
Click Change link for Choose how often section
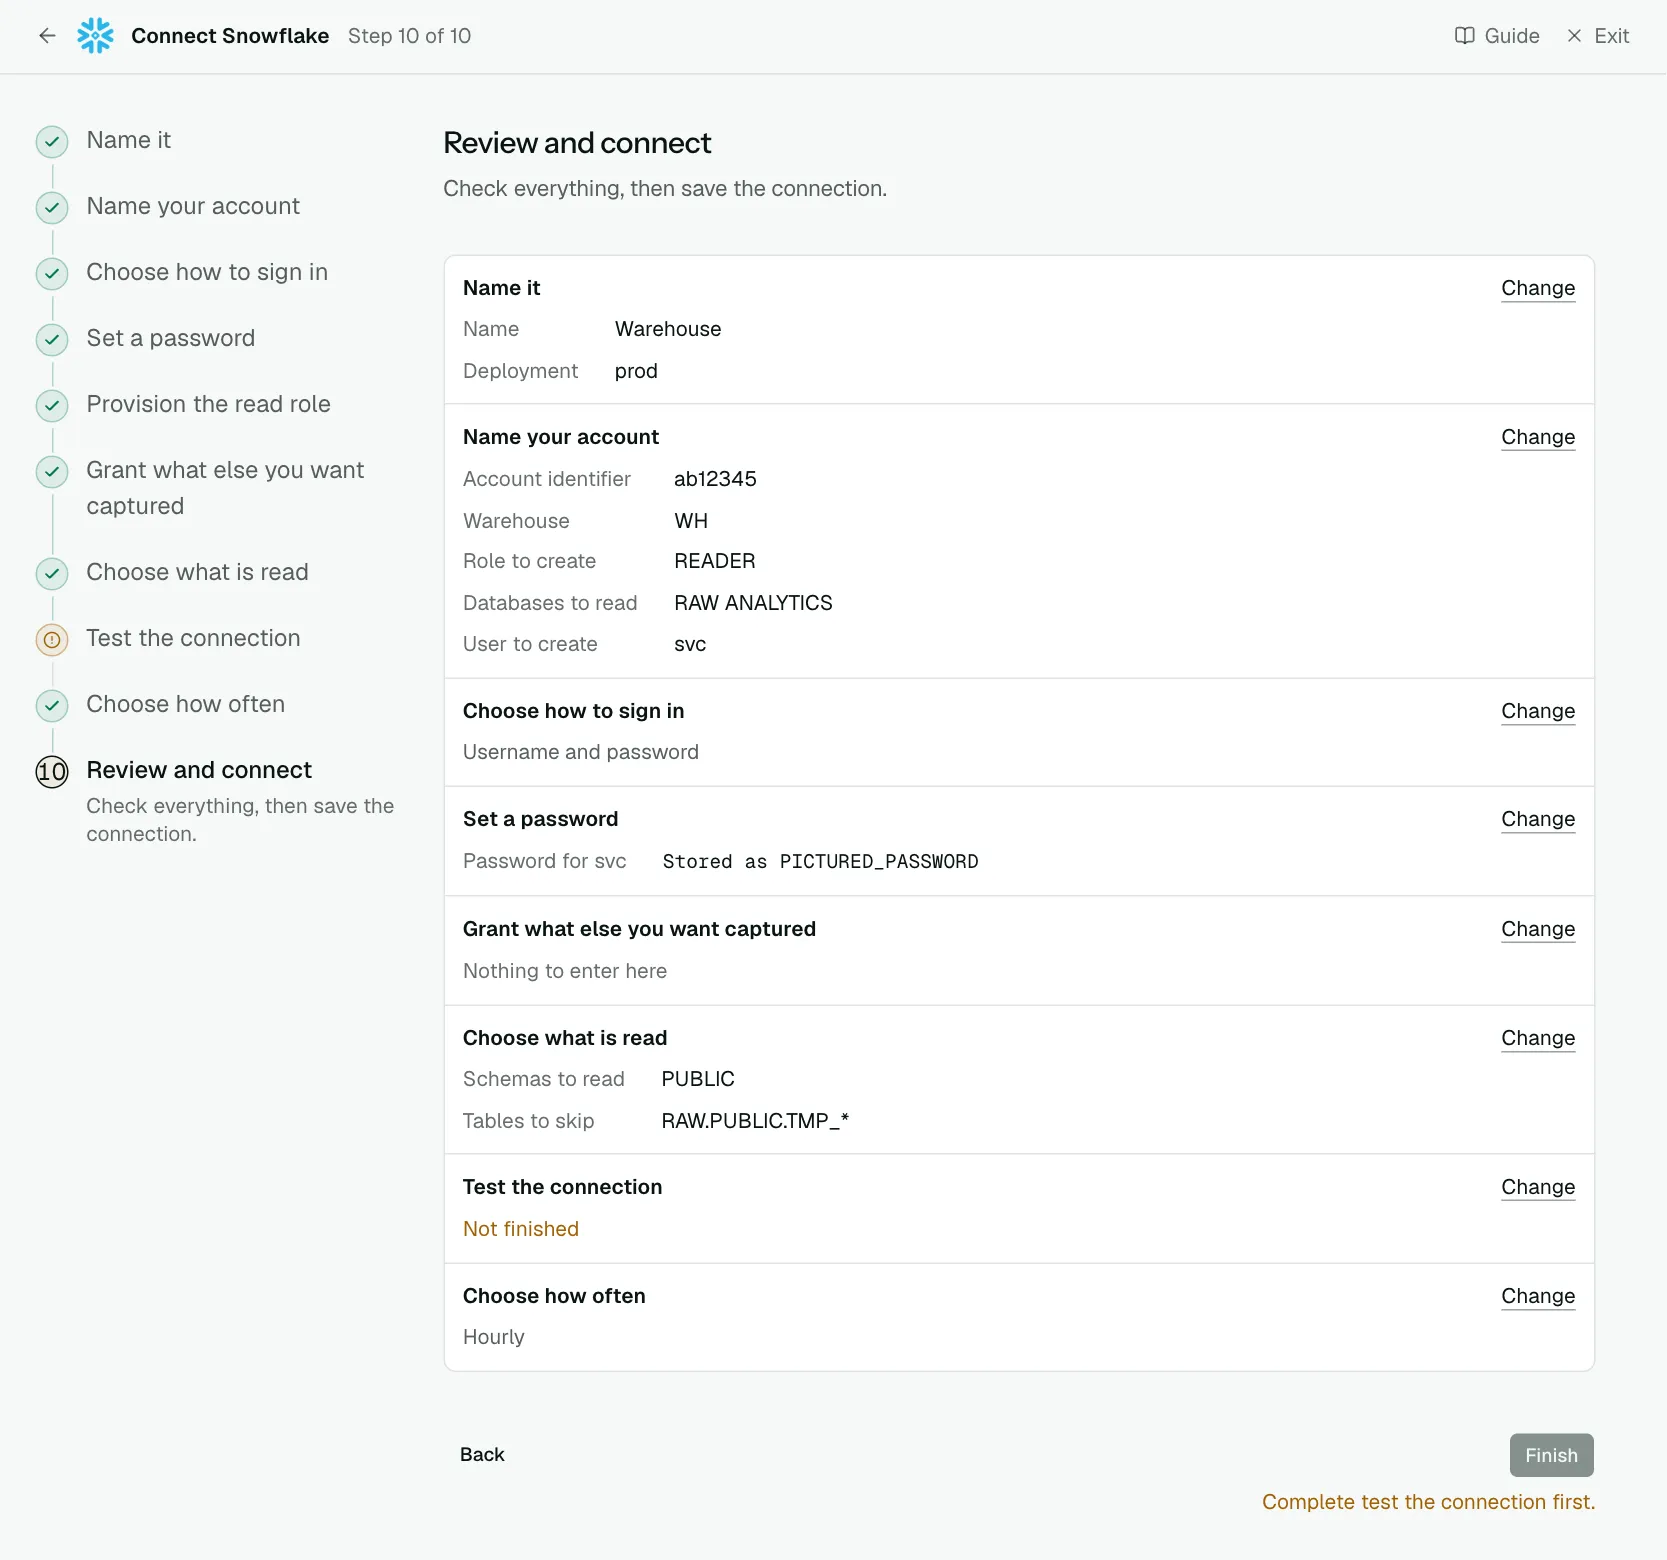[1538, 1296]
